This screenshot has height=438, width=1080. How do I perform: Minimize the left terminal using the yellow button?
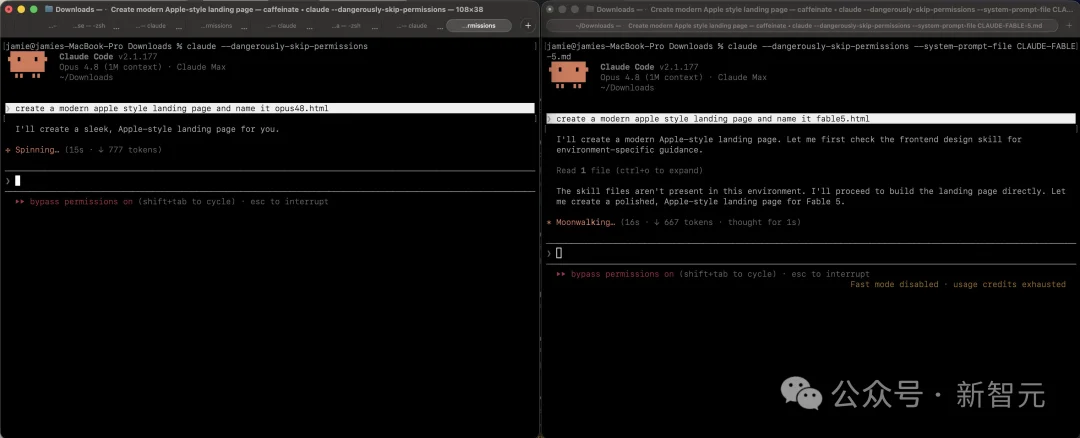coord(21,10)
